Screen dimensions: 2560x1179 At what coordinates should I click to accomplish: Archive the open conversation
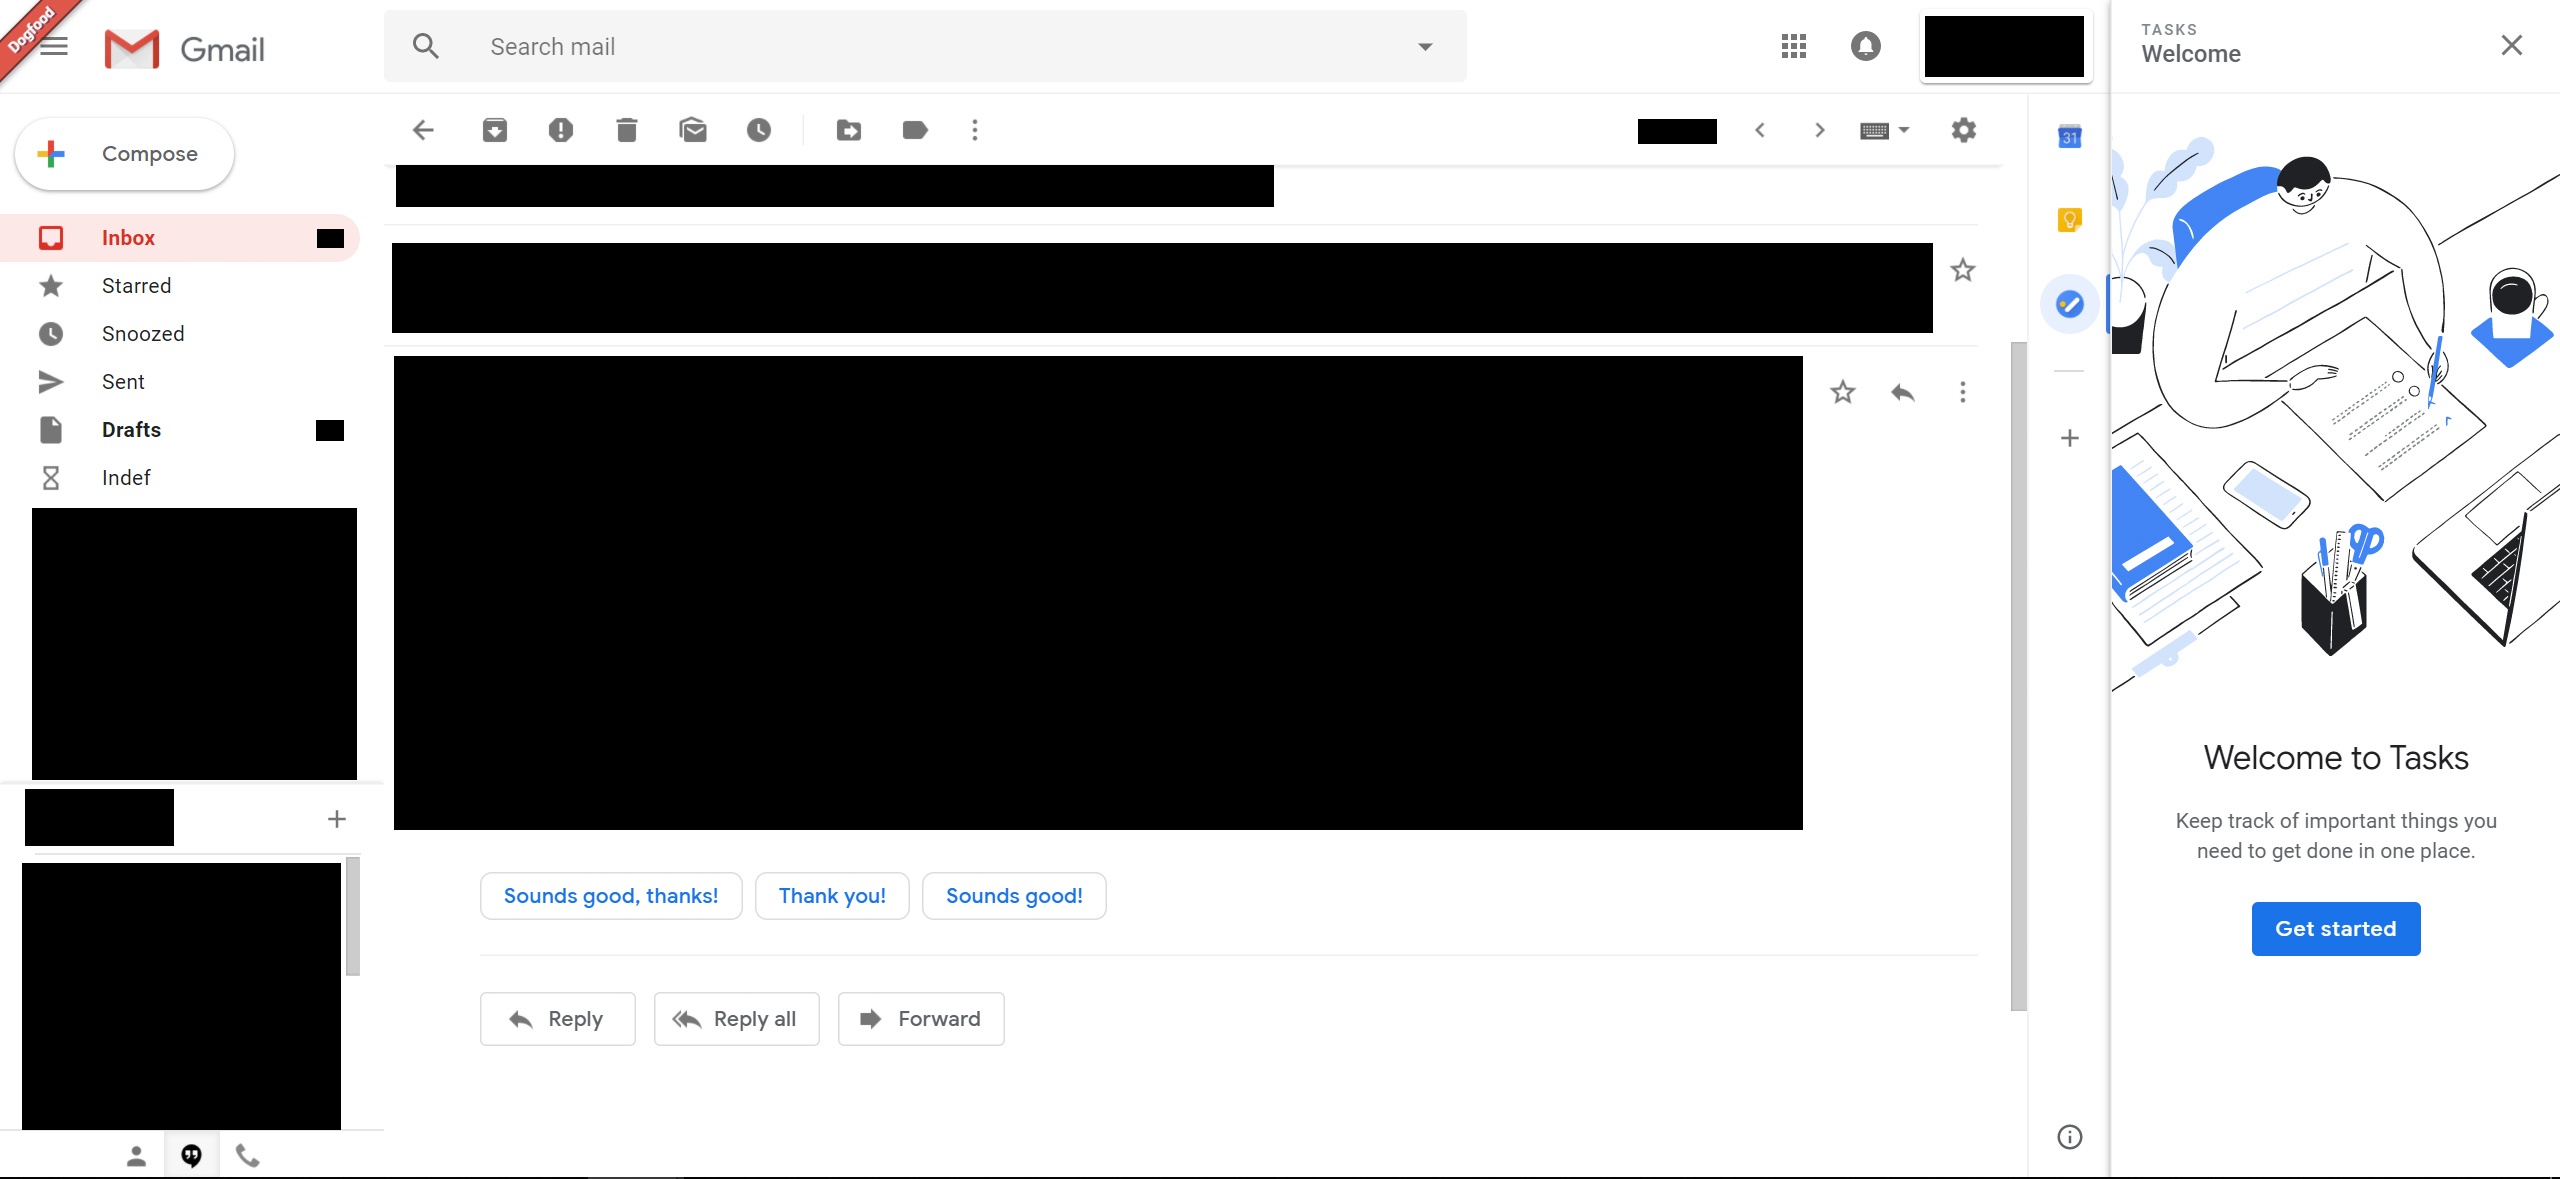pyautogui.click(x=494, y=130)
